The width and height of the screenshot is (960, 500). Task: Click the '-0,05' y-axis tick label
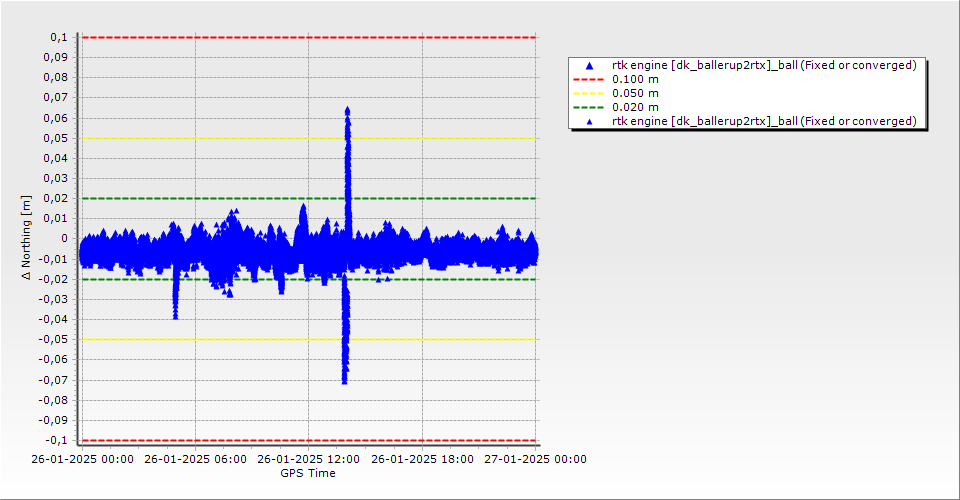pyautogui.click(x=54, y=340)
